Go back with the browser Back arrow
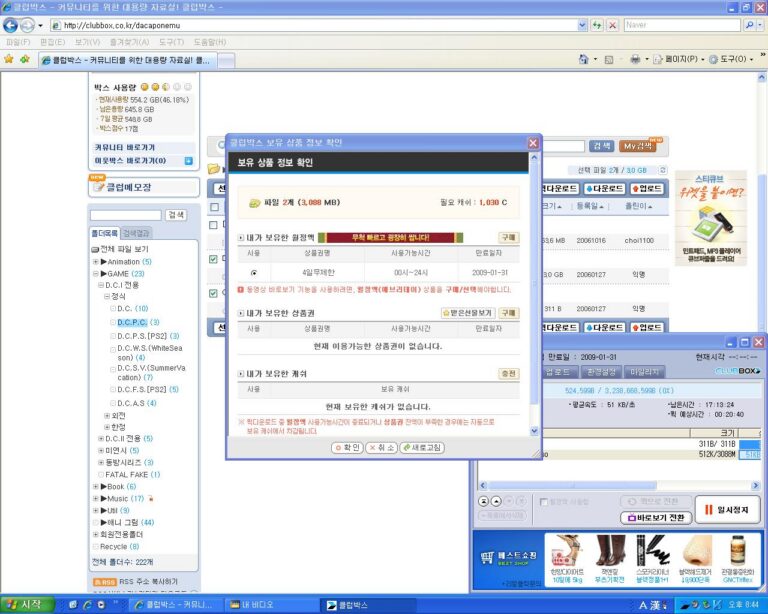The width and height of the screenshot is (768, 614). pyautogui.click(x=10, y=25)
